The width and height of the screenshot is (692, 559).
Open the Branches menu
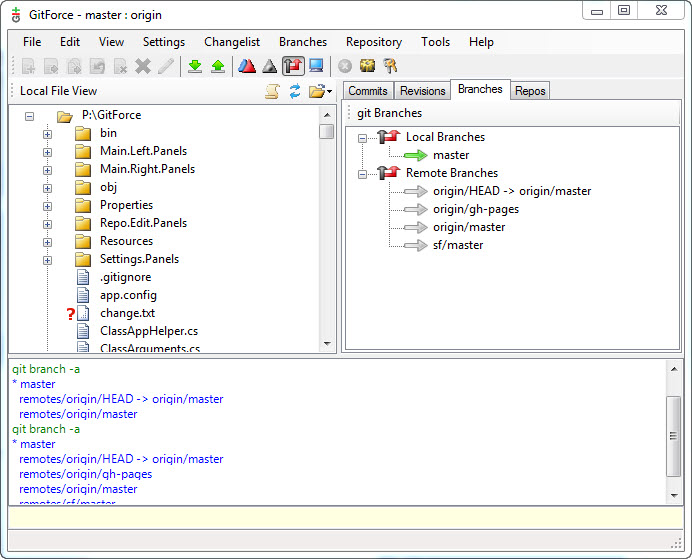[303, 42]
